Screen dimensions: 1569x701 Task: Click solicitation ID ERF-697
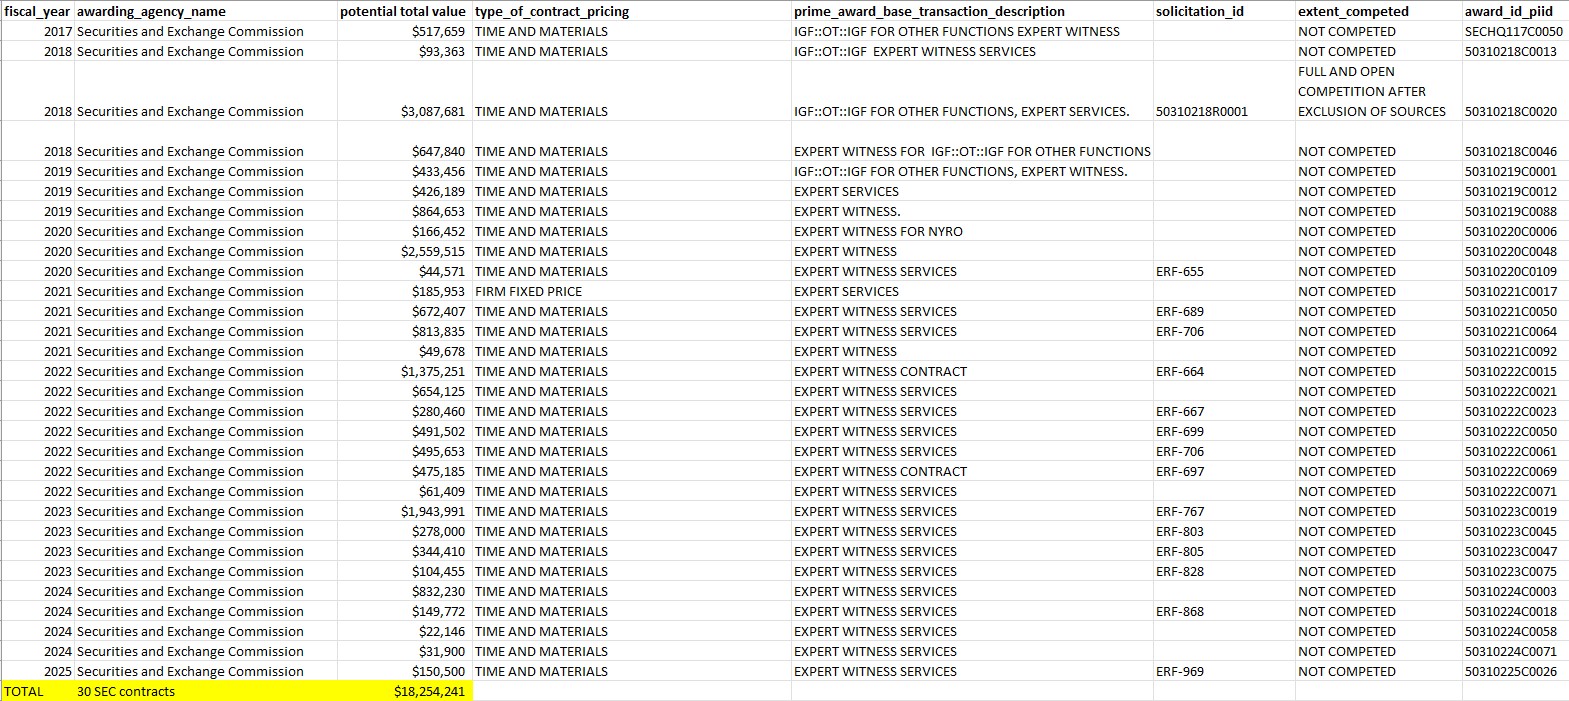(x=1224, y=471)
